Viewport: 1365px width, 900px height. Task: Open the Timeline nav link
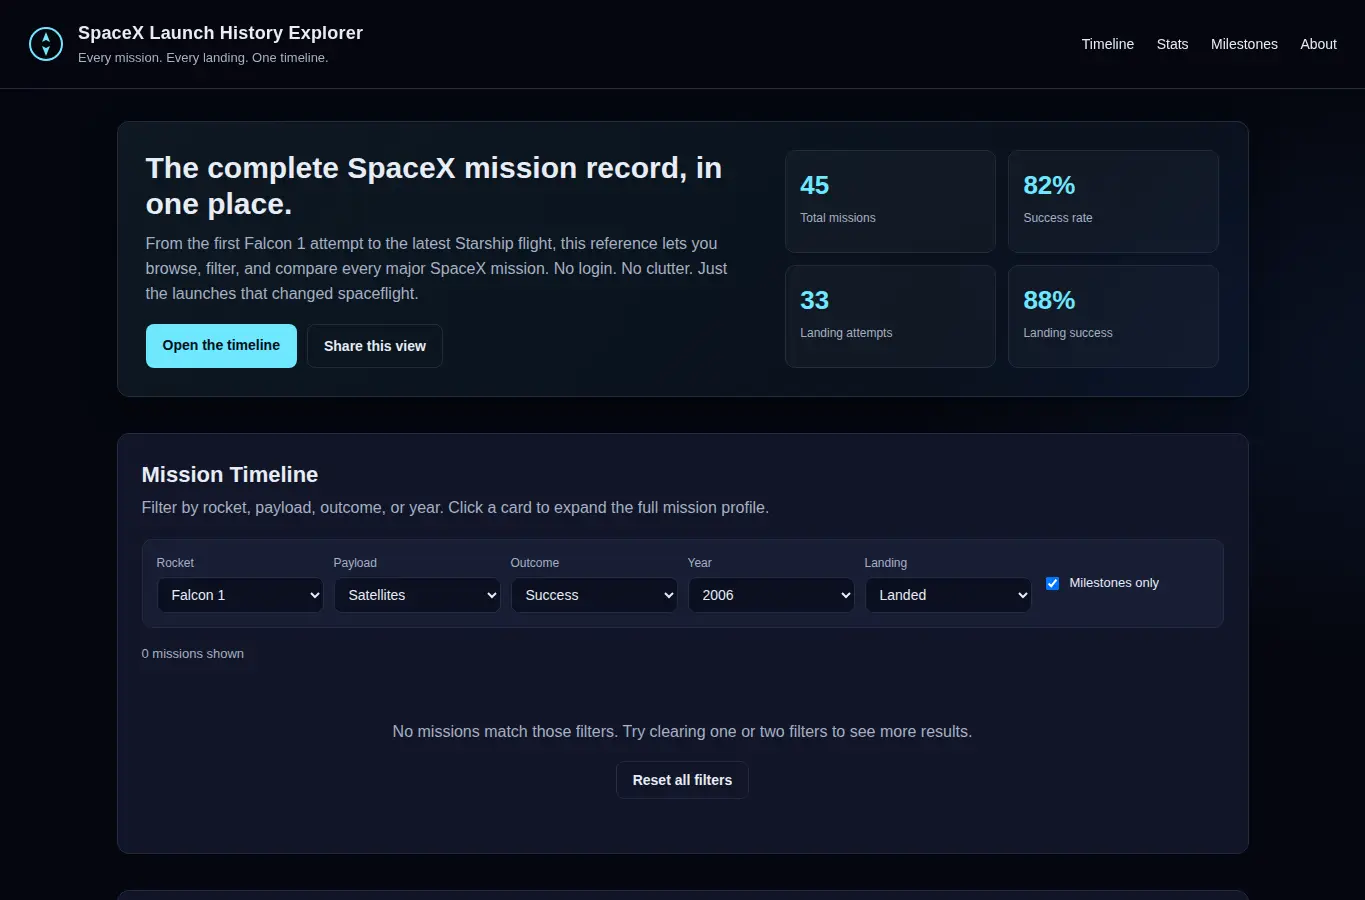(1107, 44)
